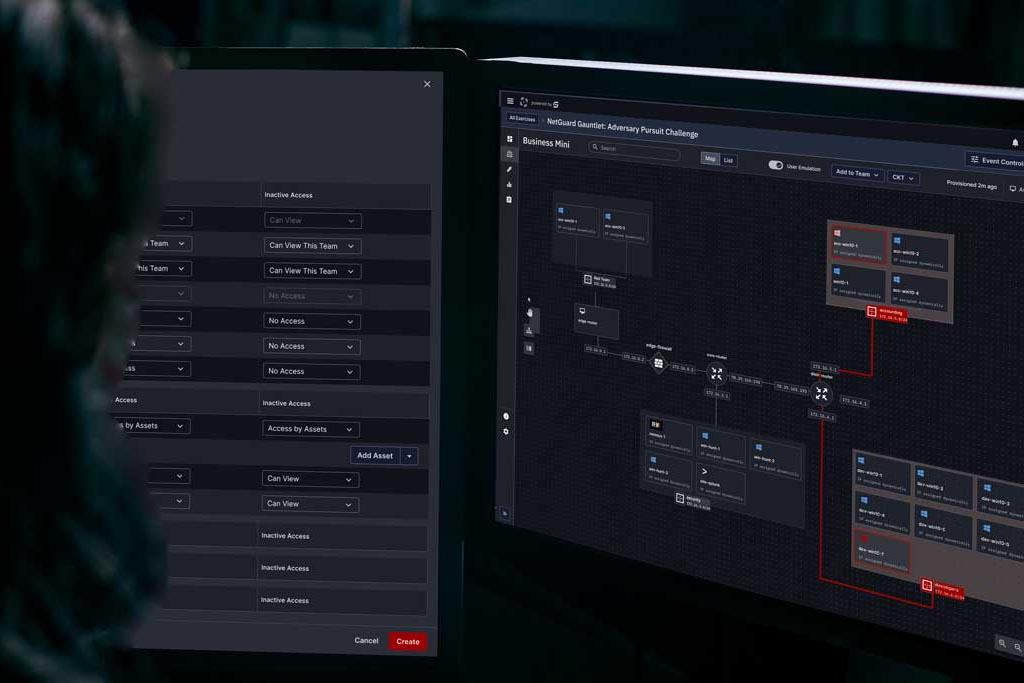Switch to List view
1024x683 pixels.
[729, 160]
